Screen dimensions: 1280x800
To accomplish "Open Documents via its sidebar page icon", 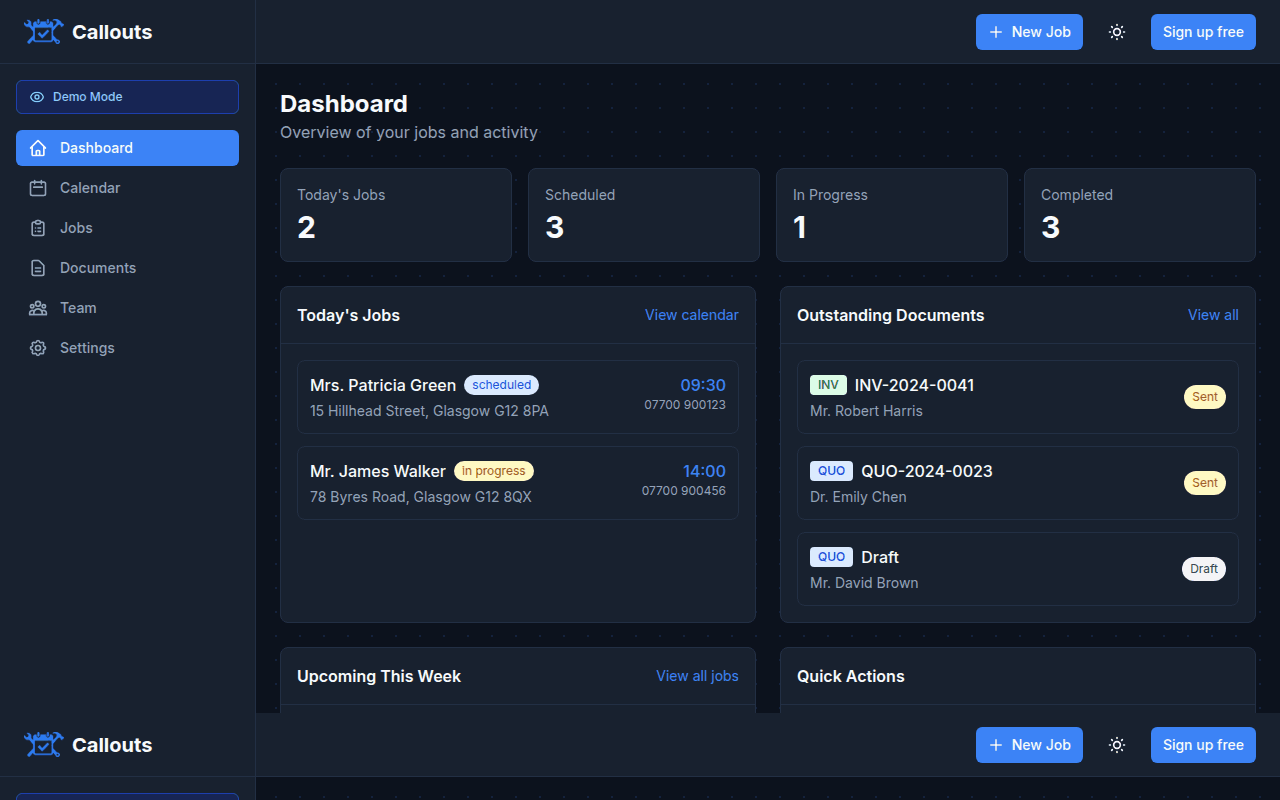I will [x=38, y=268].
